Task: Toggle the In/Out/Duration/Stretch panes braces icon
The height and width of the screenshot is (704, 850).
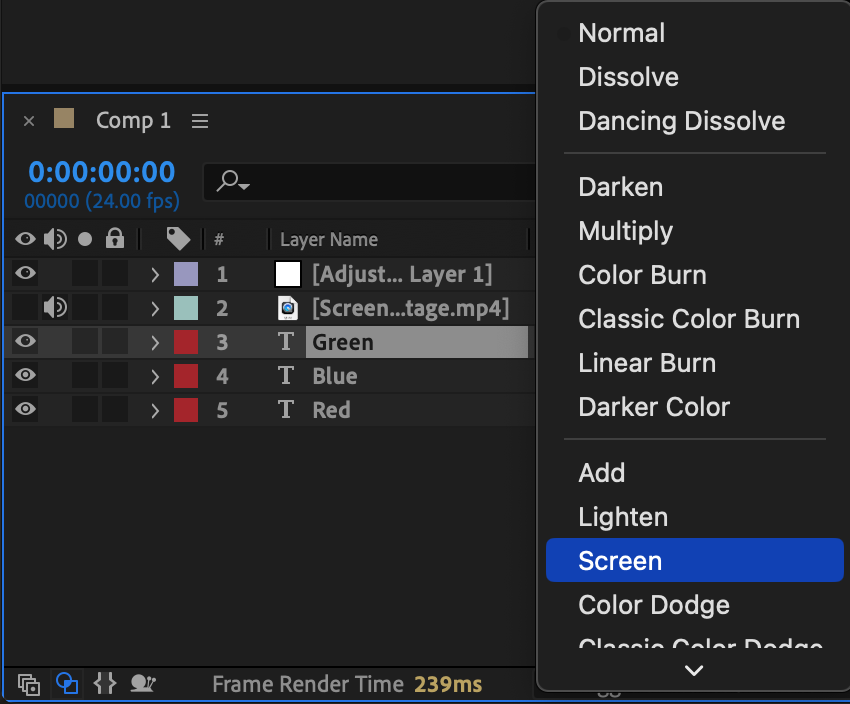Action: coord(104,684)
